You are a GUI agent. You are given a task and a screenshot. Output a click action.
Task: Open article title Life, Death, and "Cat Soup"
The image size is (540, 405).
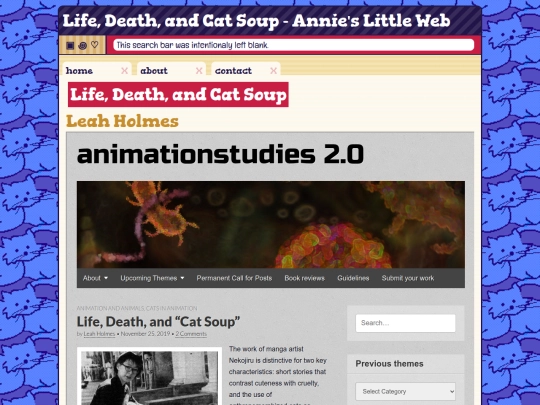tap(158, 322)
